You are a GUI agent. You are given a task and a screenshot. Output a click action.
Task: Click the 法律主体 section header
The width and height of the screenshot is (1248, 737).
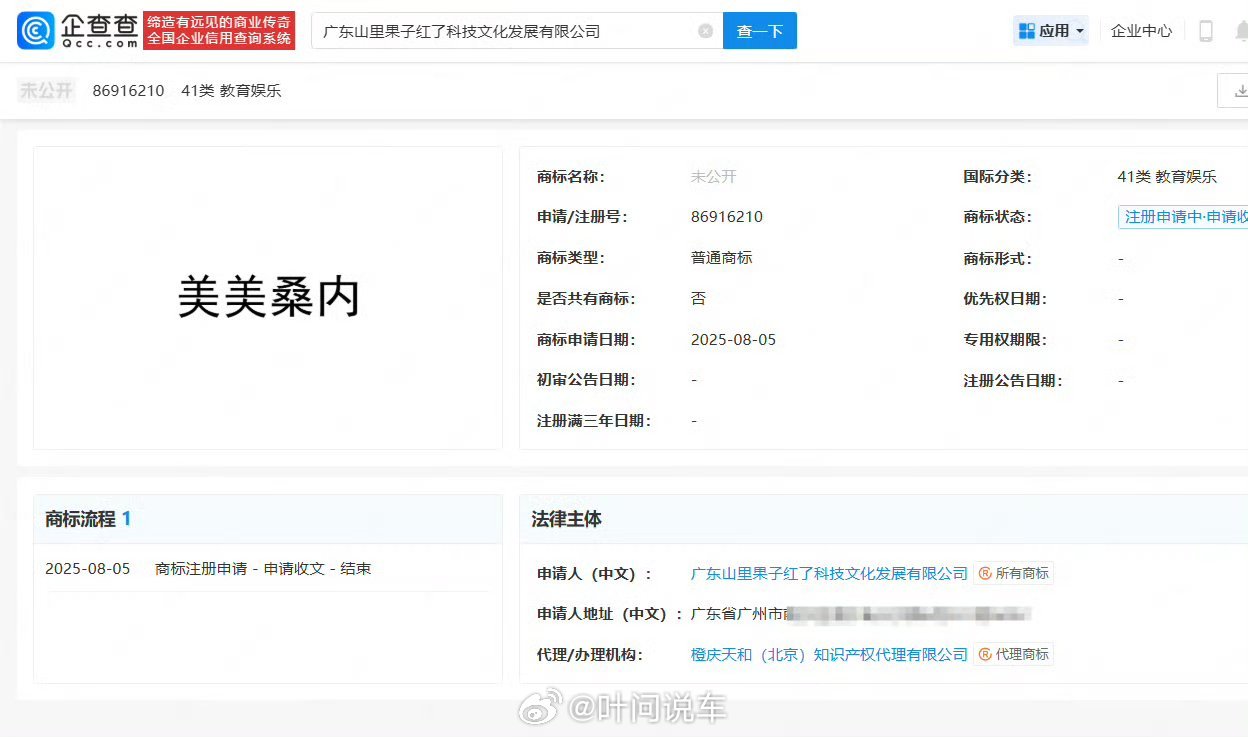[x=566, y=519]
